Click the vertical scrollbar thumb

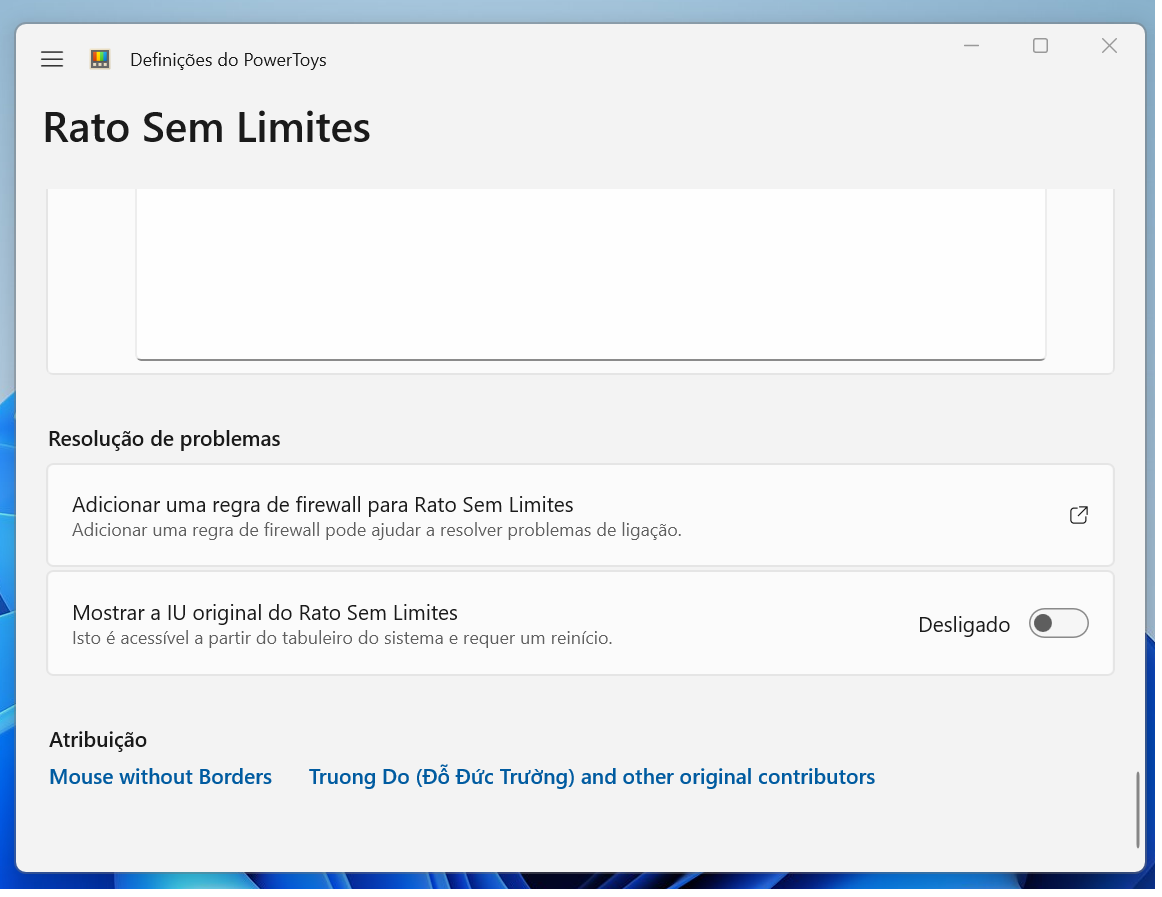[1138, 810]
